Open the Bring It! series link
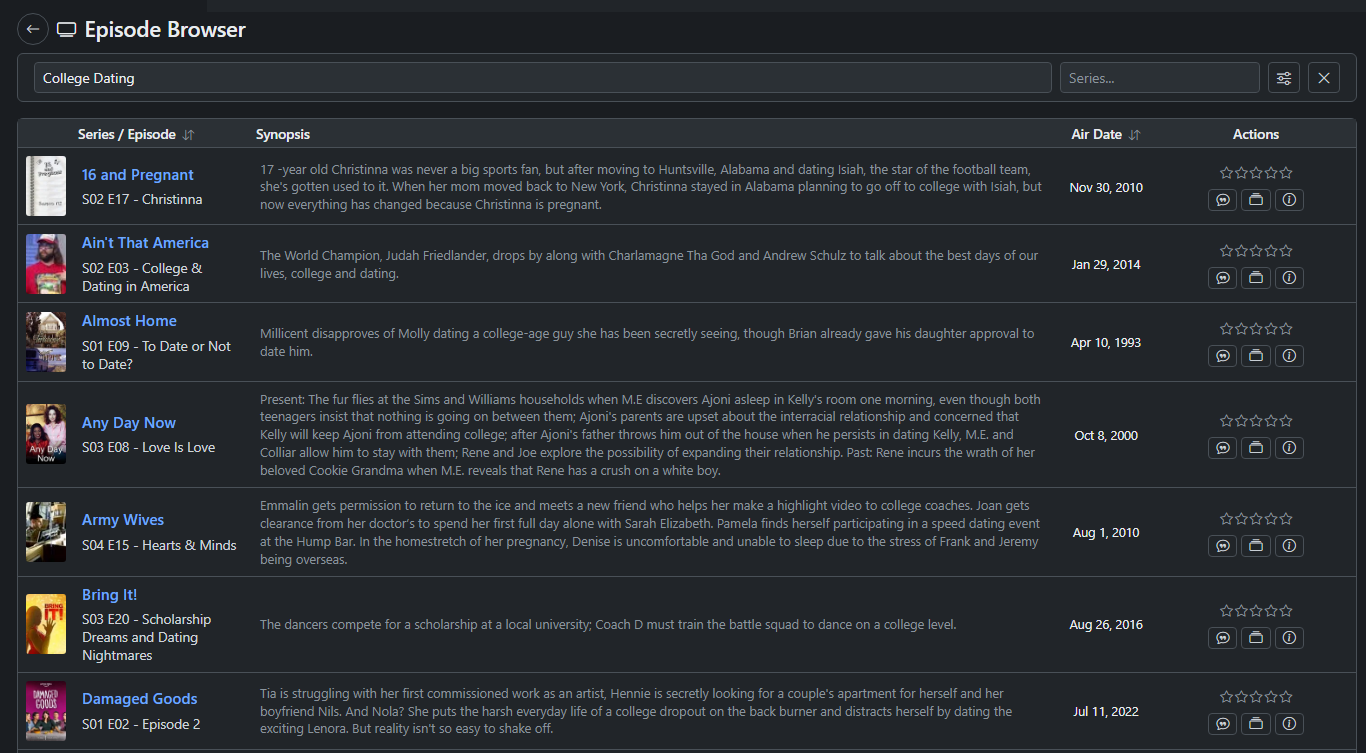This screenshot has height=753, width=1366. pyautogui.click(x=109, y=594)
